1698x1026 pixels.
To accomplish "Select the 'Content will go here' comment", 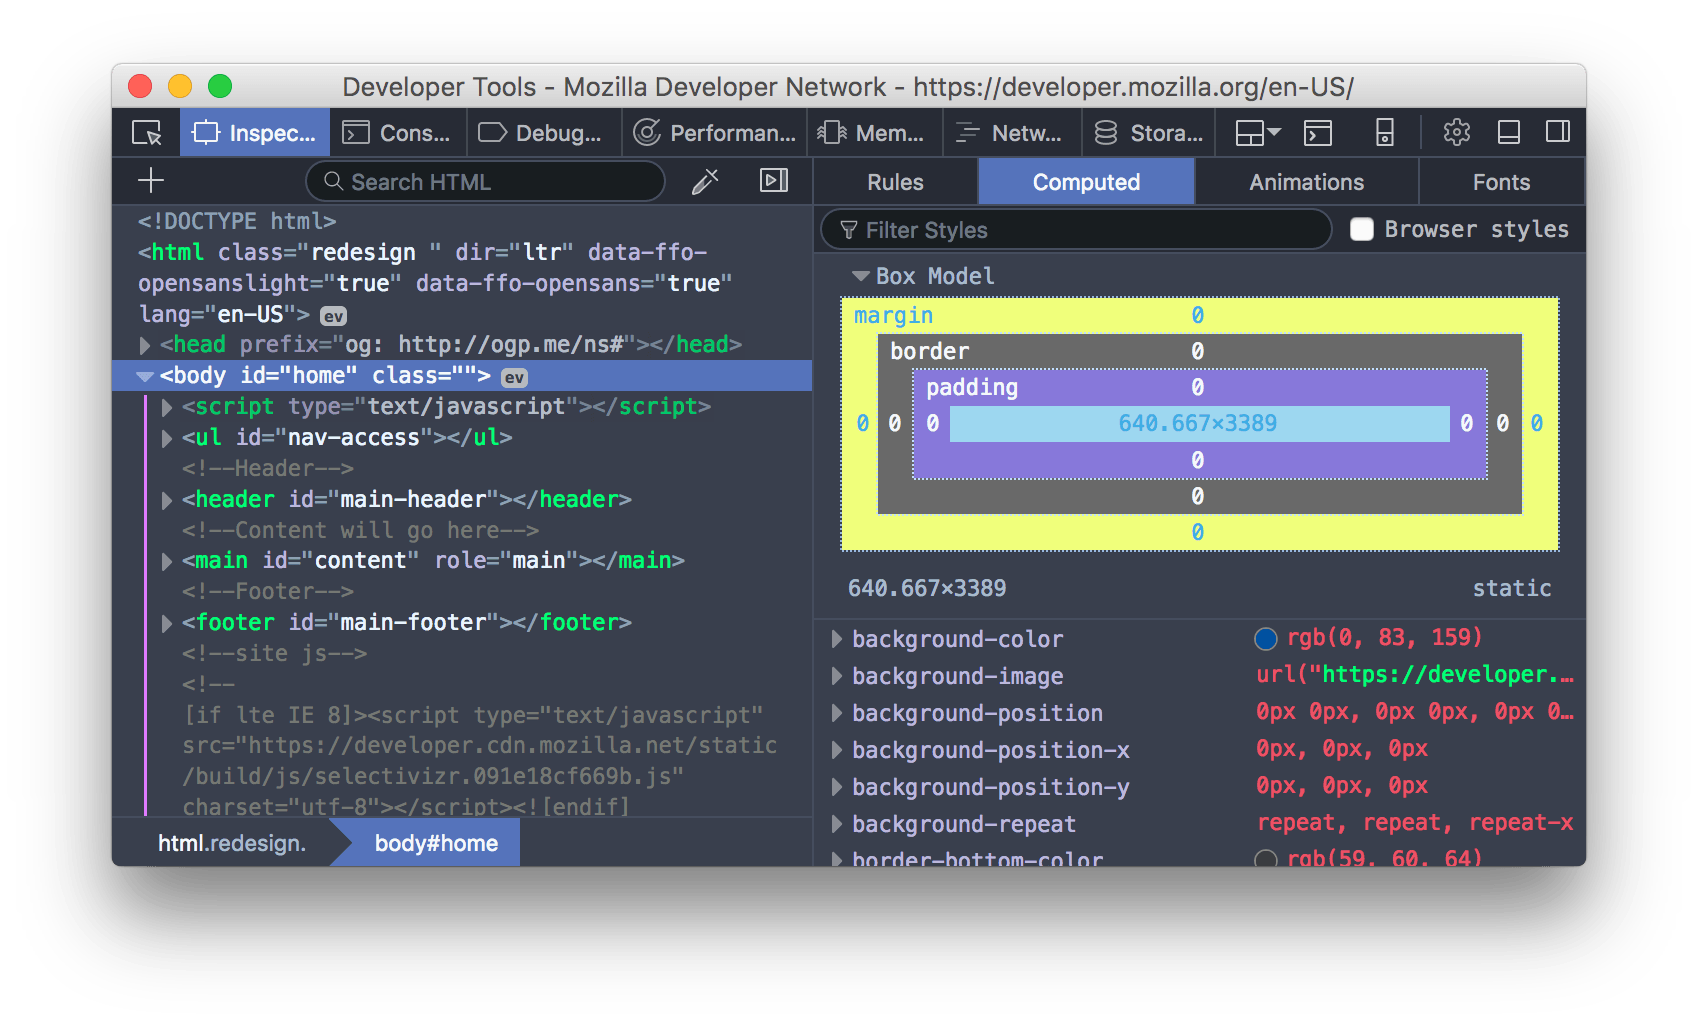I will point(361,530).
